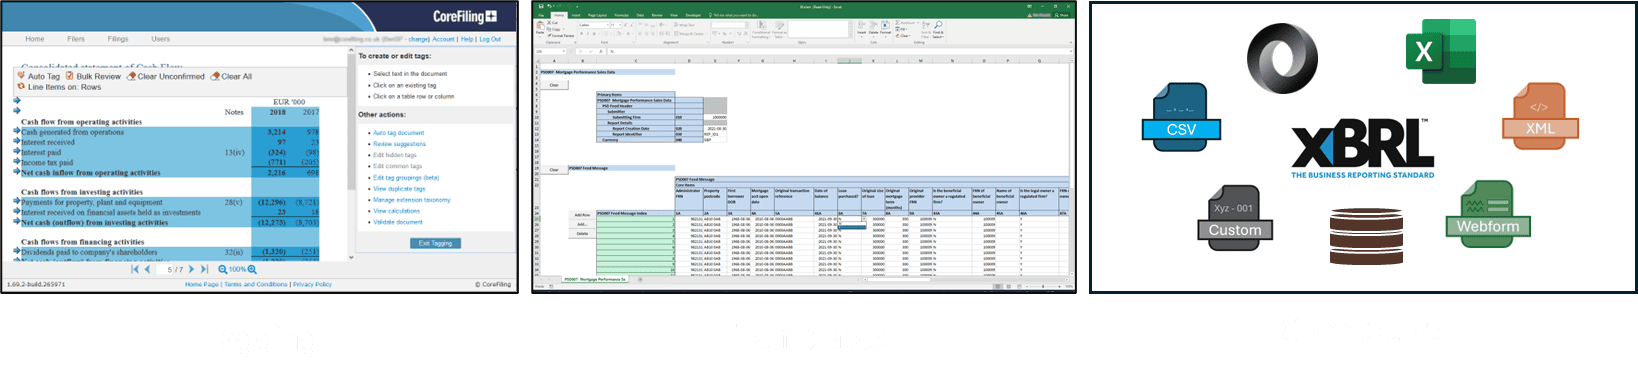The image size is (1638, 384).
Task: Click the XBRL logo
Action: [1362, 148]
